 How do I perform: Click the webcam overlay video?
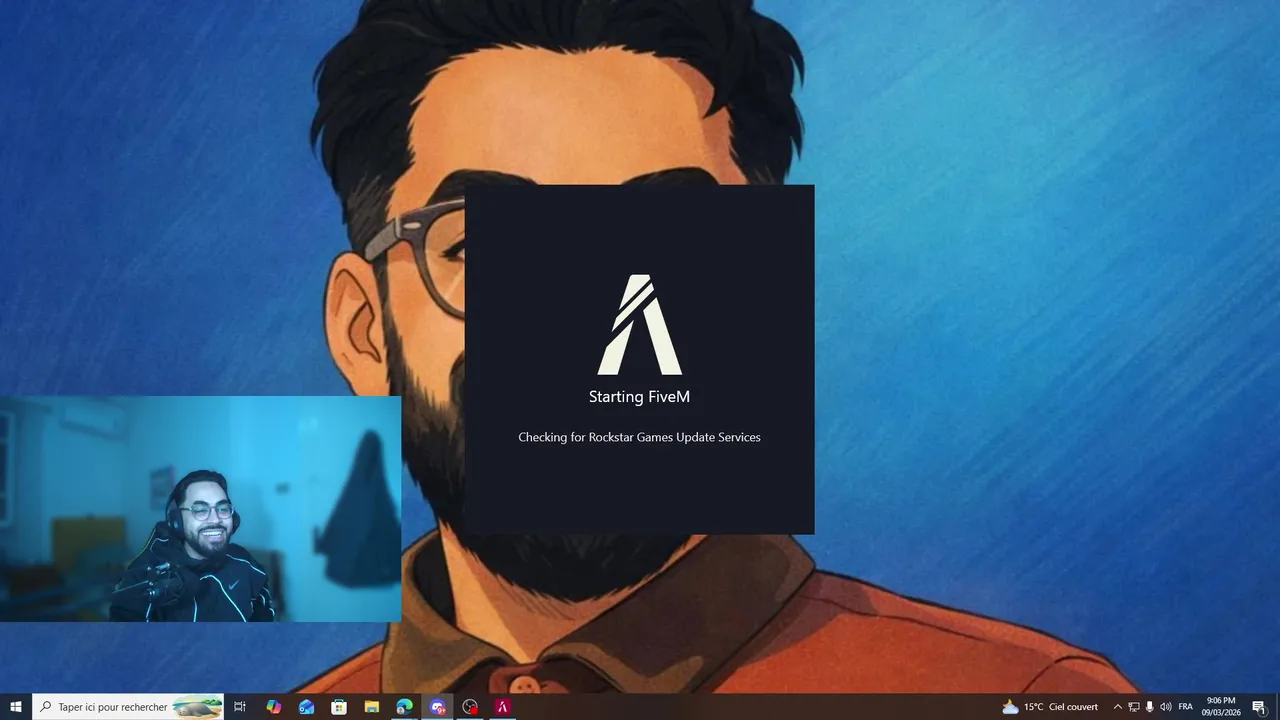[200, 509]
